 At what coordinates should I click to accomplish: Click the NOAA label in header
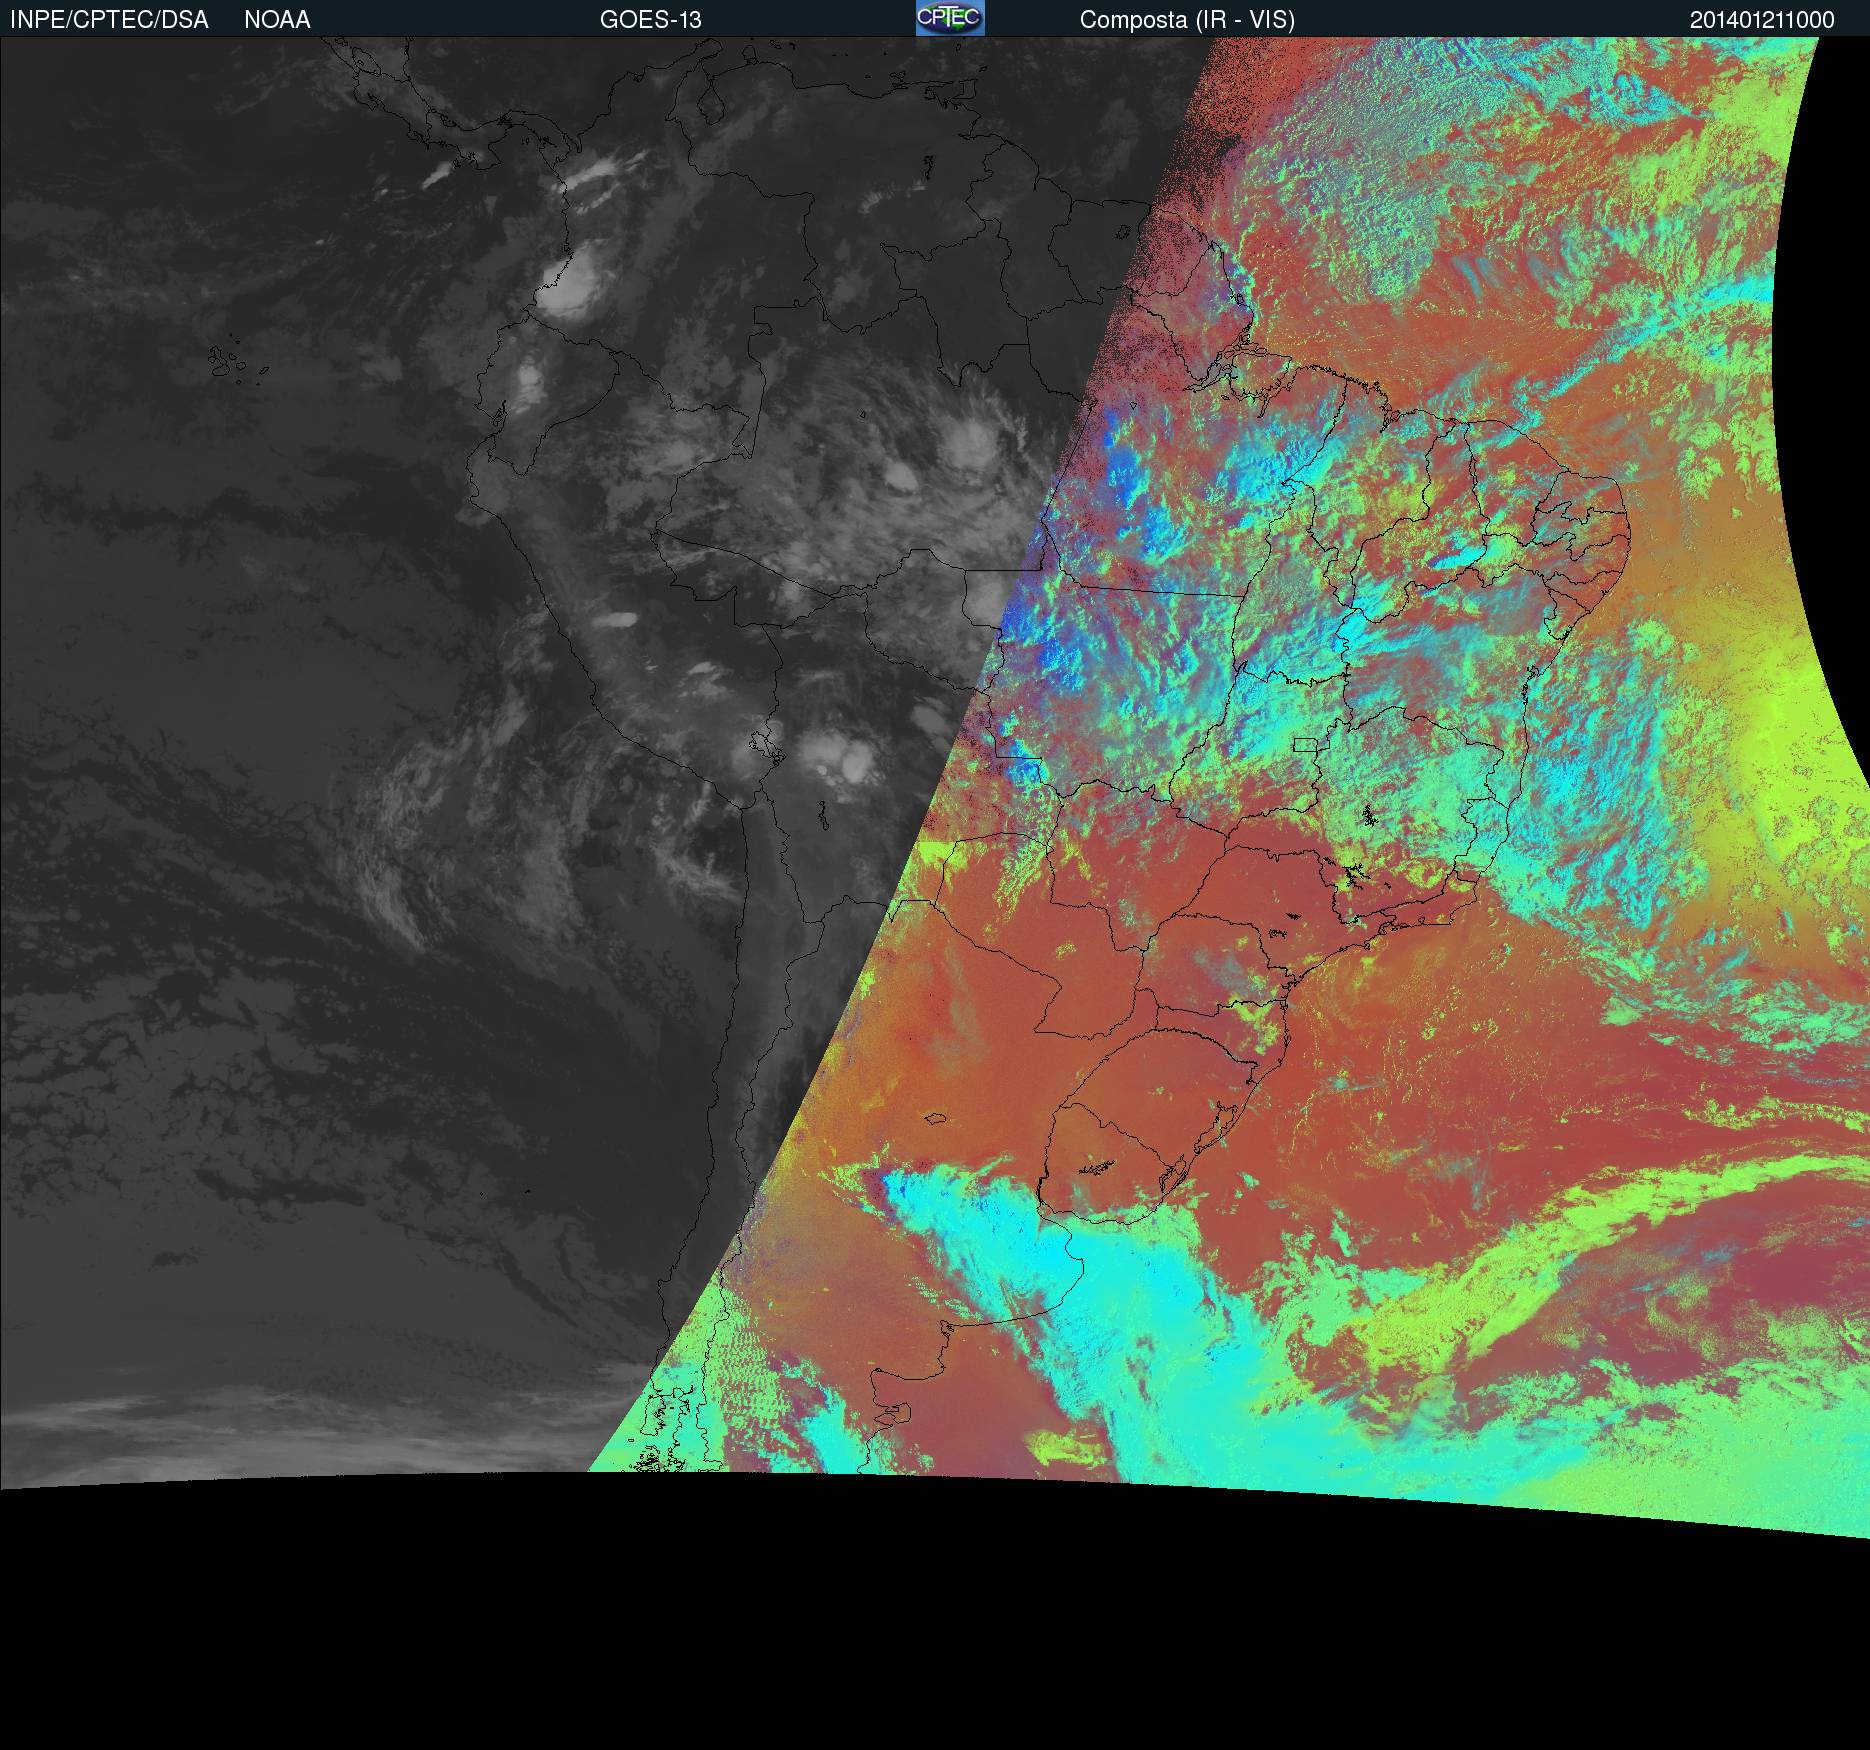point(277,20)
